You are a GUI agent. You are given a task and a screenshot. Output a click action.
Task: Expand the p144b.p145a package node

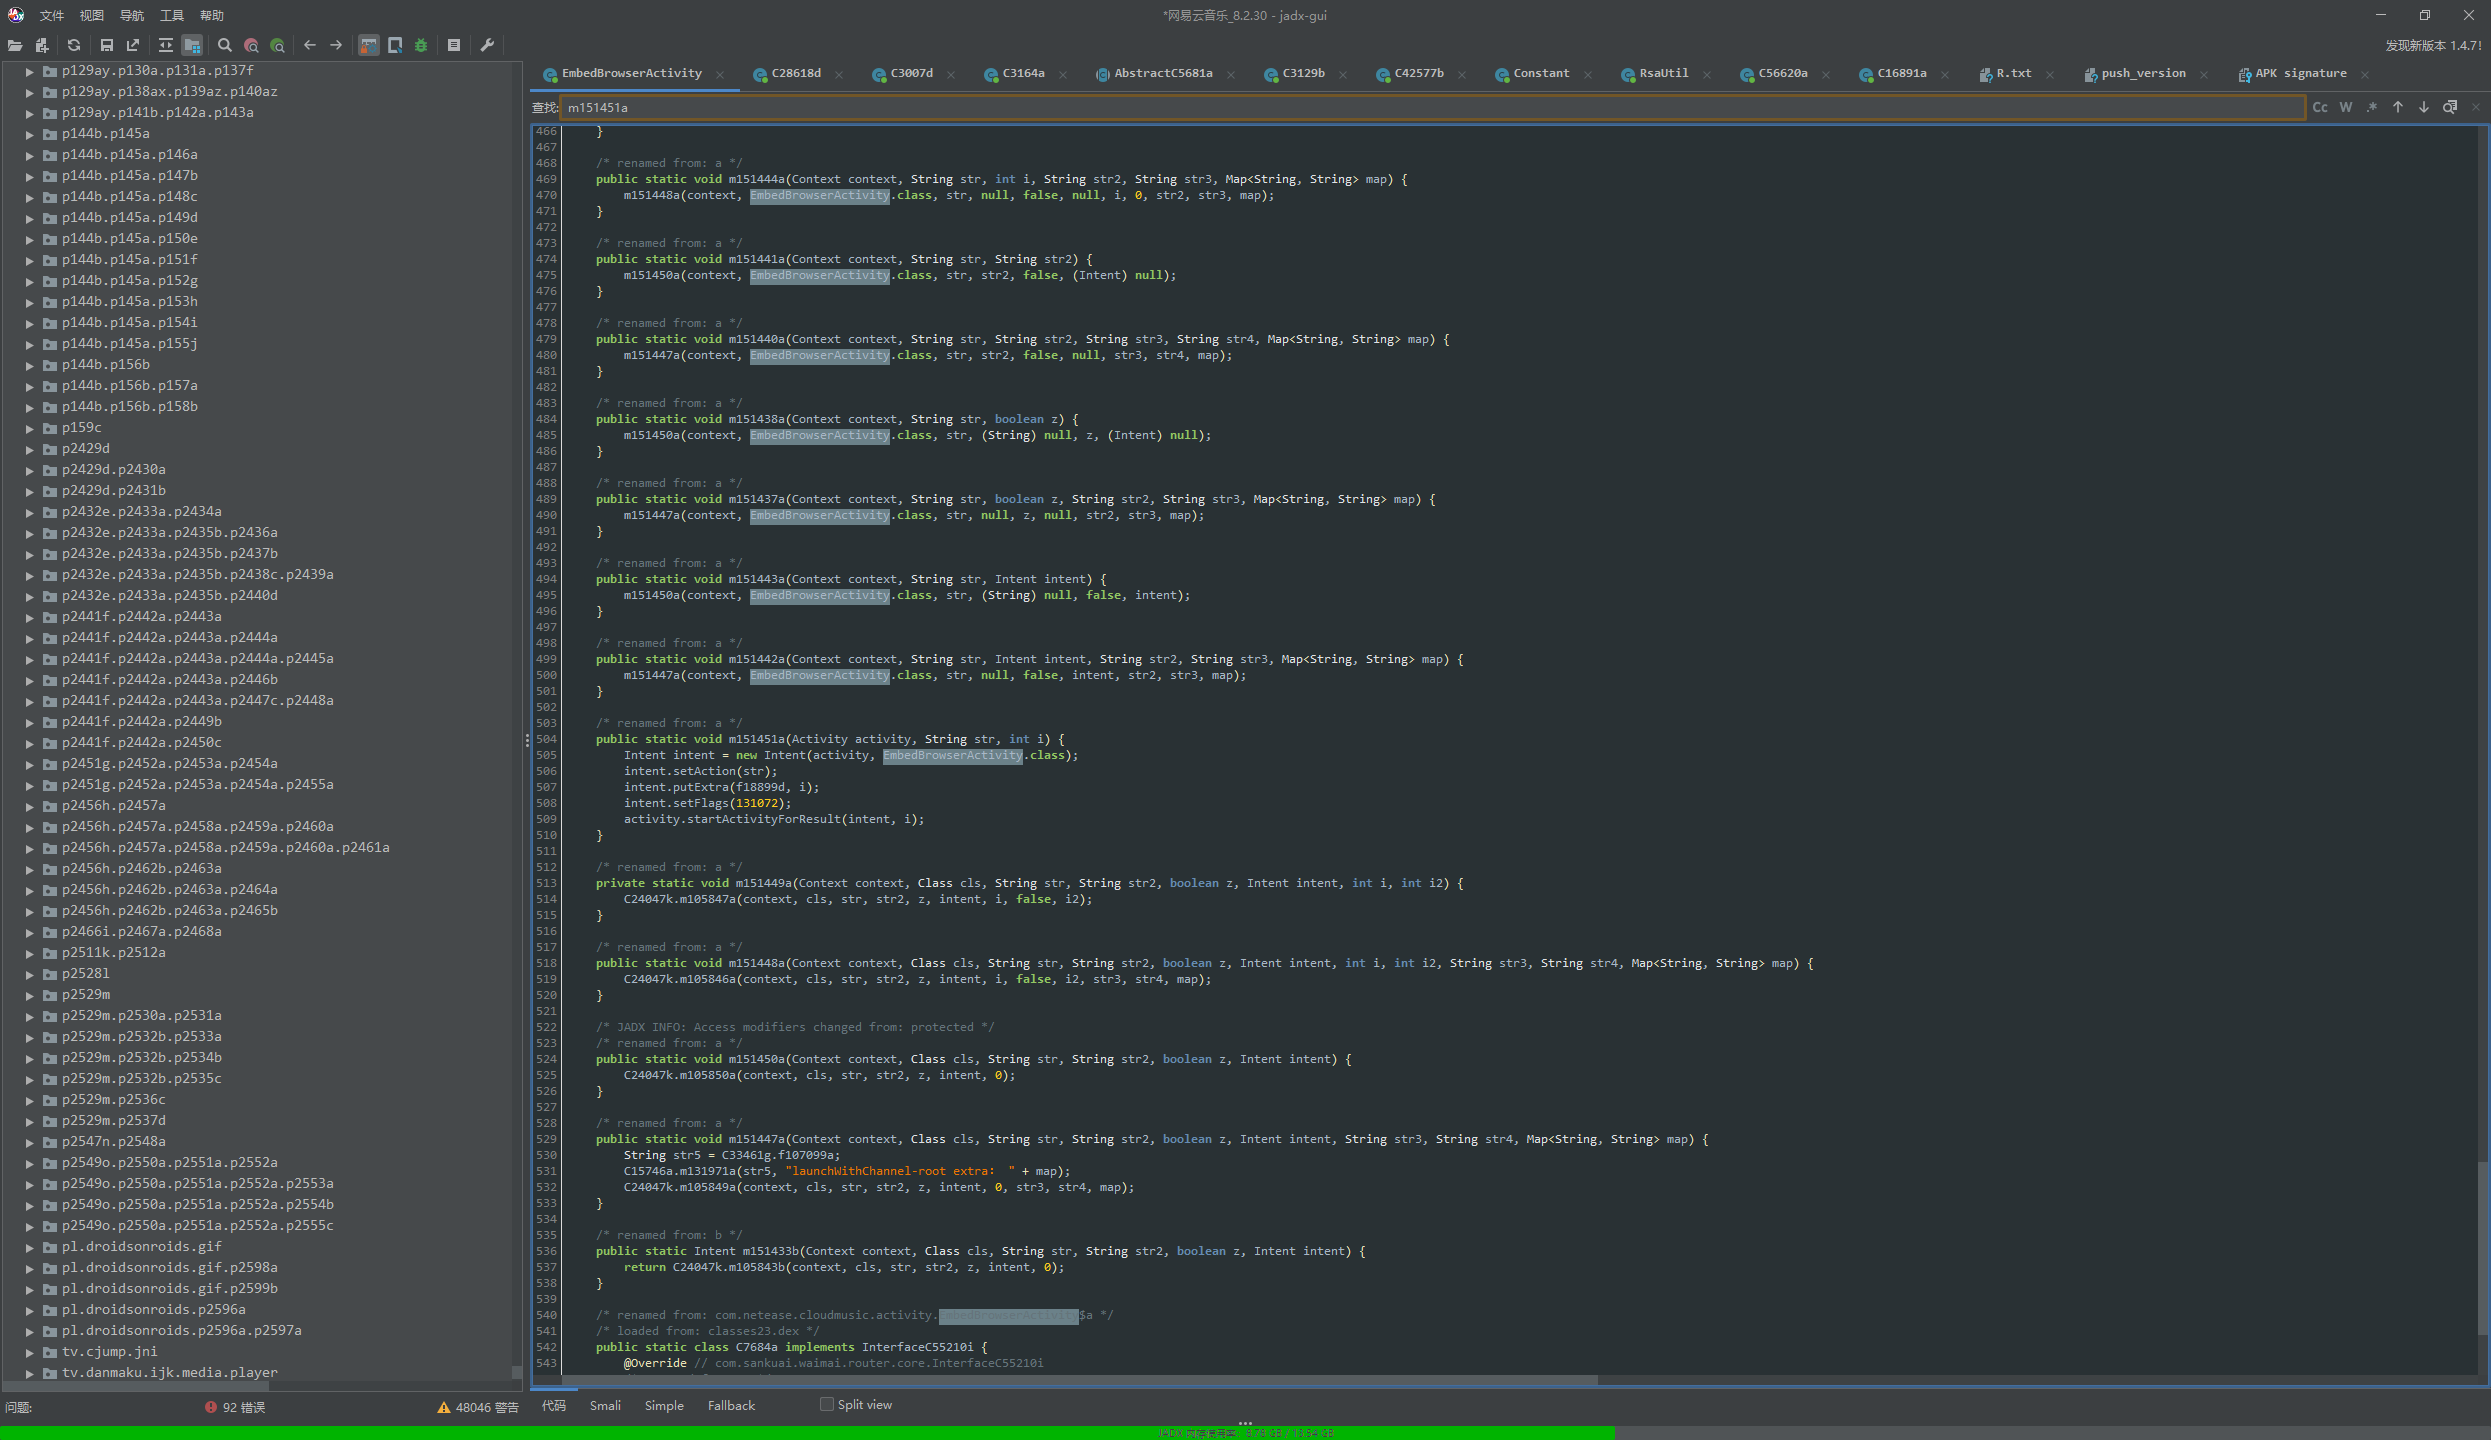(x=29, y=134)
